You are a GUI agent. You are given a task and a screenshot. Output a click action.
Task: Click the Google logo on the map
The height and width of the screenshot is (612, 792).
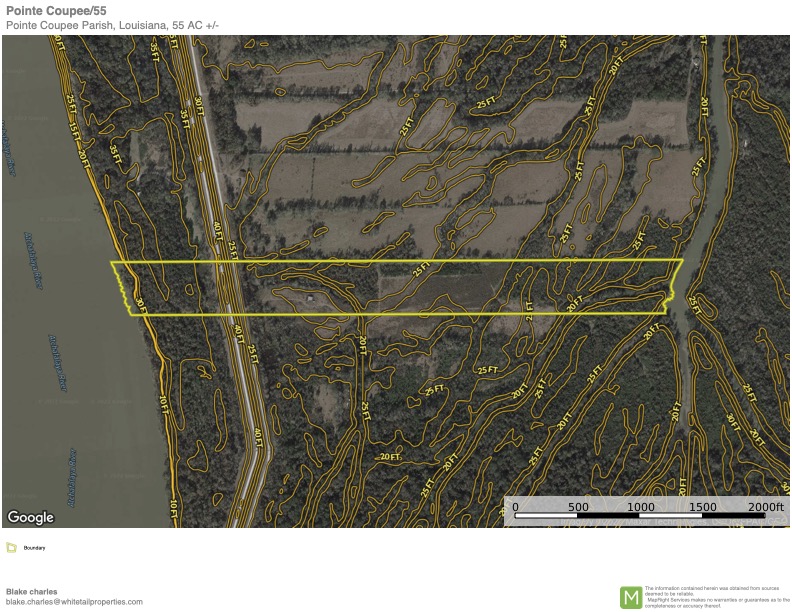pos(30,517)
